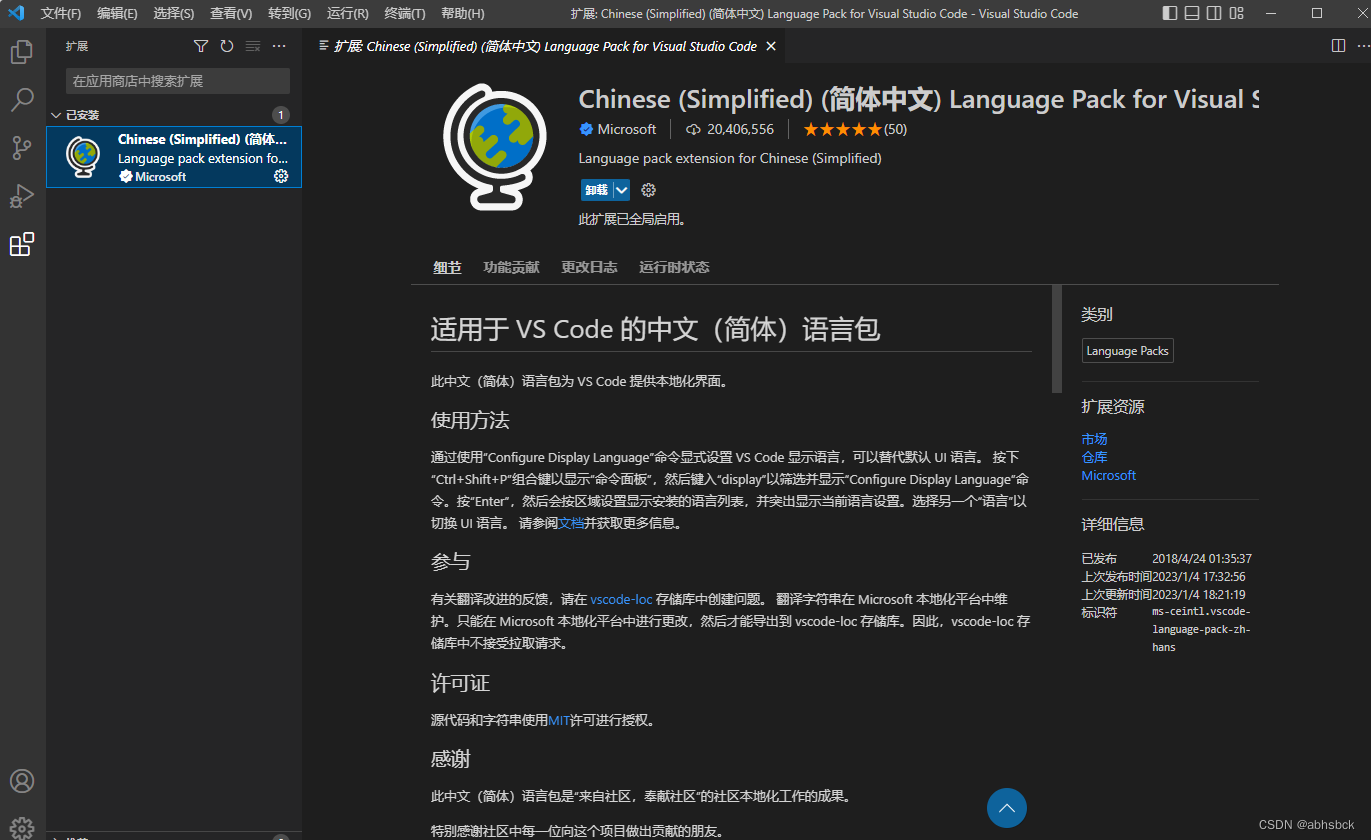Select the Chinese (Simplified) extension list item

174,157
